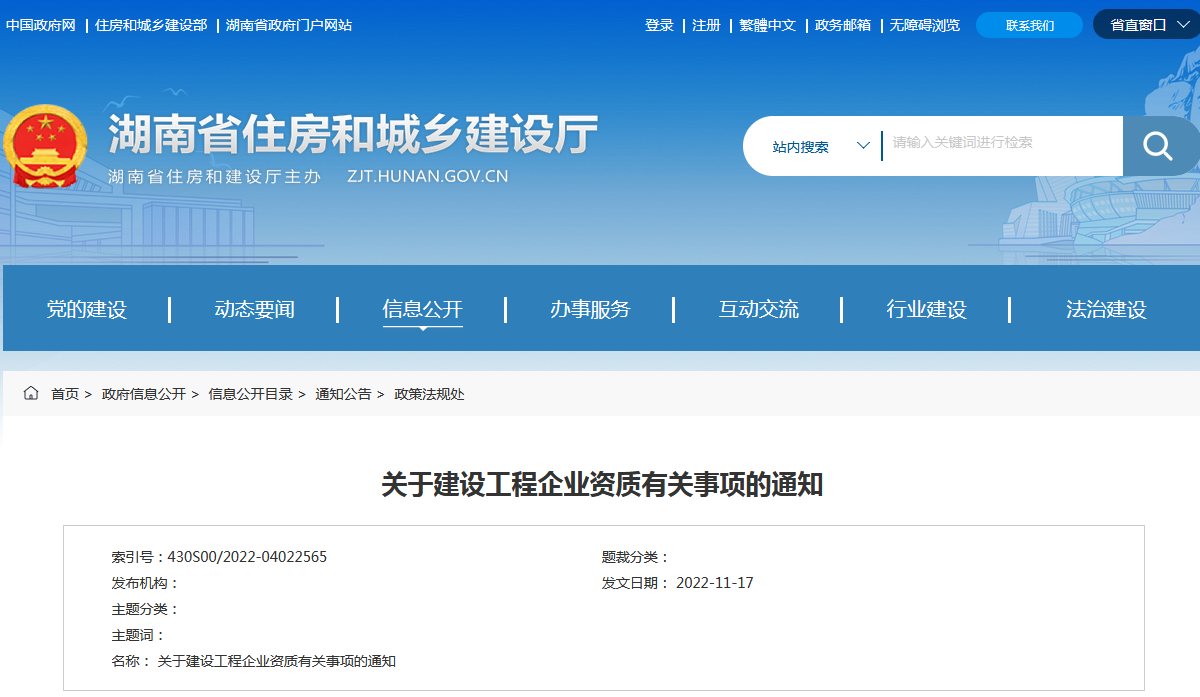The width and height of the screenshot is (1200, 697).
Task: Click the 湖南省住房和城乡建设厅 site title
Action: coord(353,133)
